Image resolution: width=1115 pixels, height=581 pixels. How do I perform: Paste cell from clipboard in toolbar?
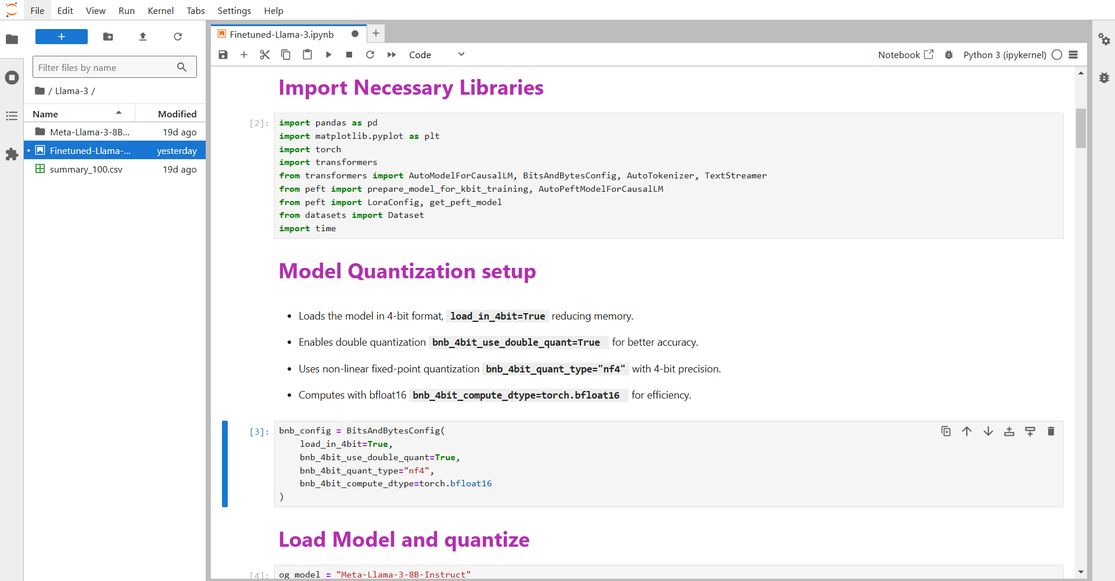(307, 55)
